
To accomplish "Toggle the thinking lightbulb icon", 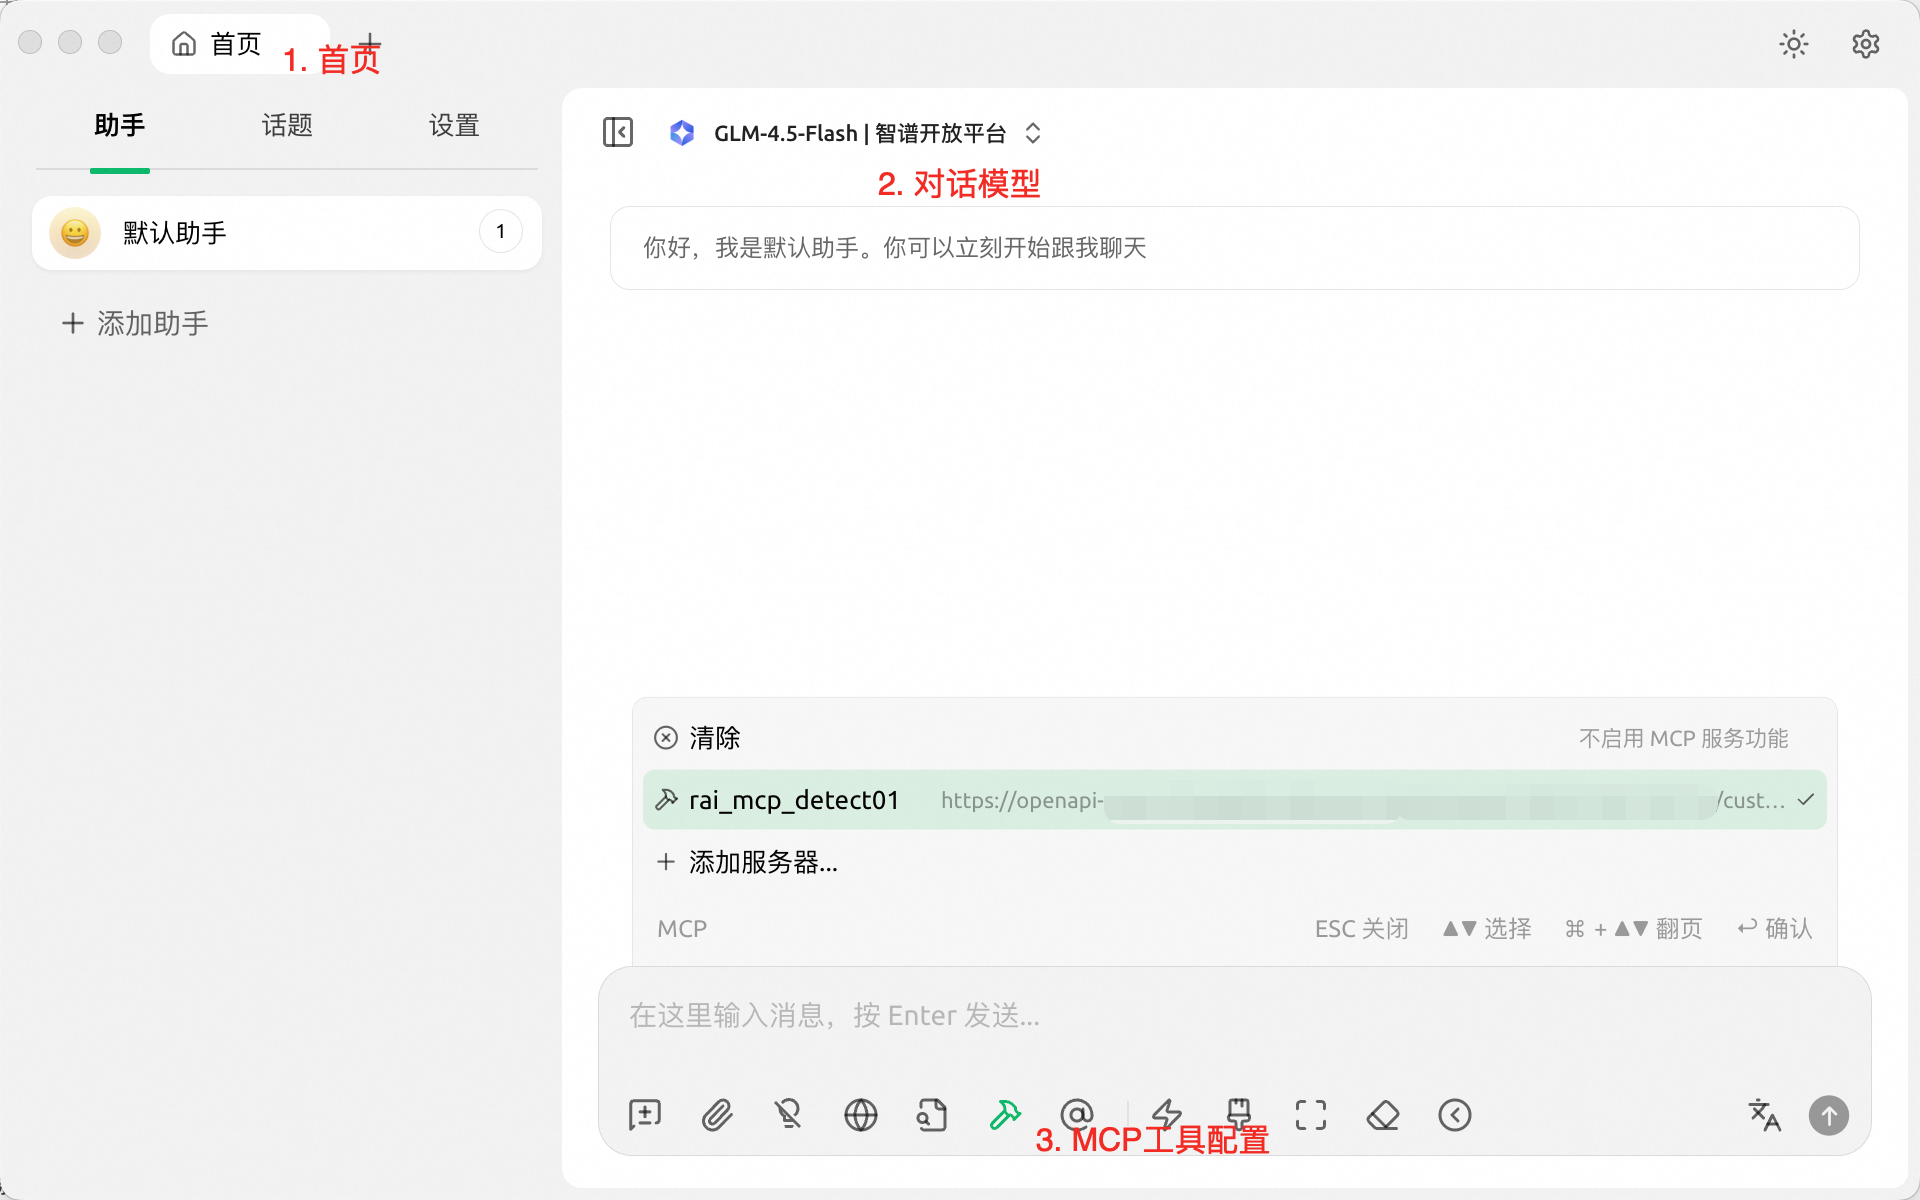I will coord(789,1114).
